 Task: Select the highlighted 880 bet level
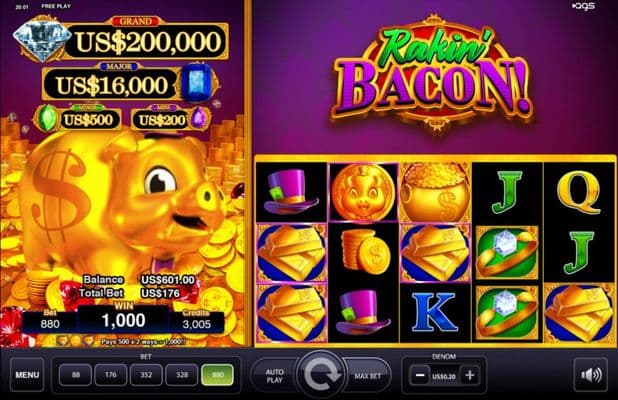point(218,375)
